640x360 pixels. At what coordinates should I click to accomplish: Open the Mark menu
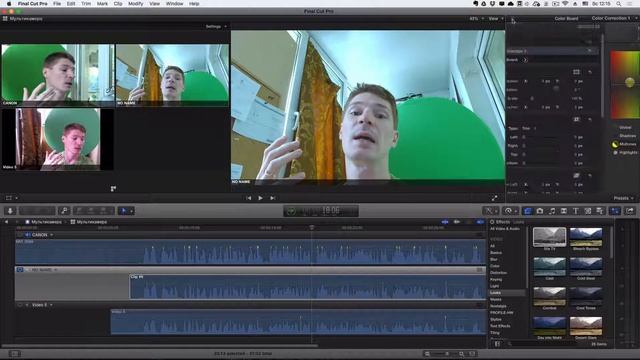[102, 3]
